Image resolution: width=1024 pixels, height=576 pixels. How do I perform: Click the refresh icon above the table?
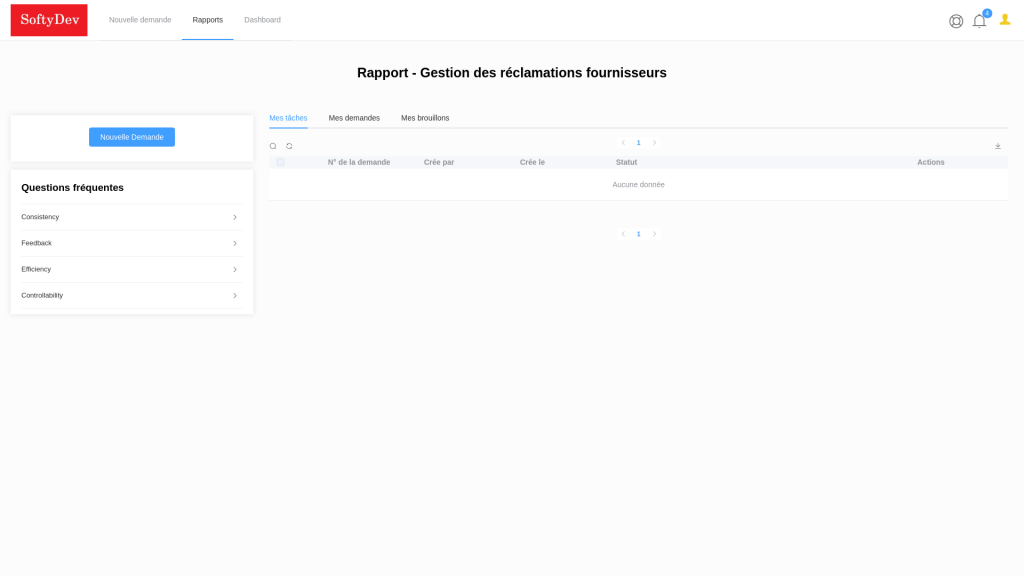(x=289, y=146)
